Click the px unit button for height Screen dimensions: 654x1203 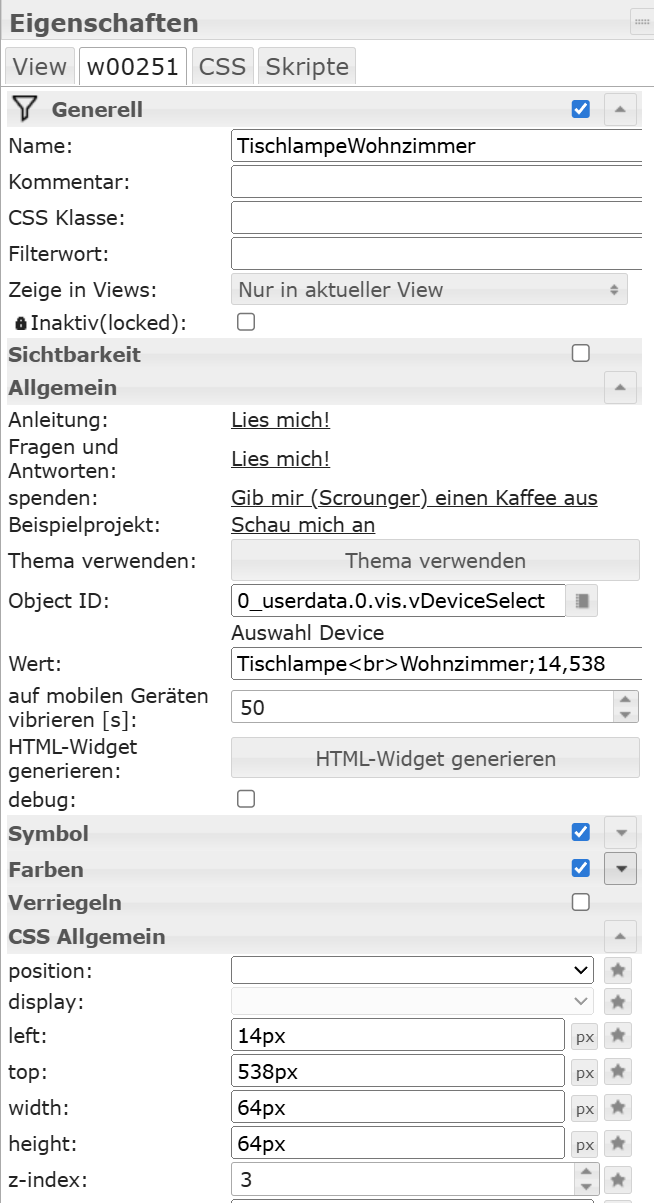click(x=584, y=1144)
